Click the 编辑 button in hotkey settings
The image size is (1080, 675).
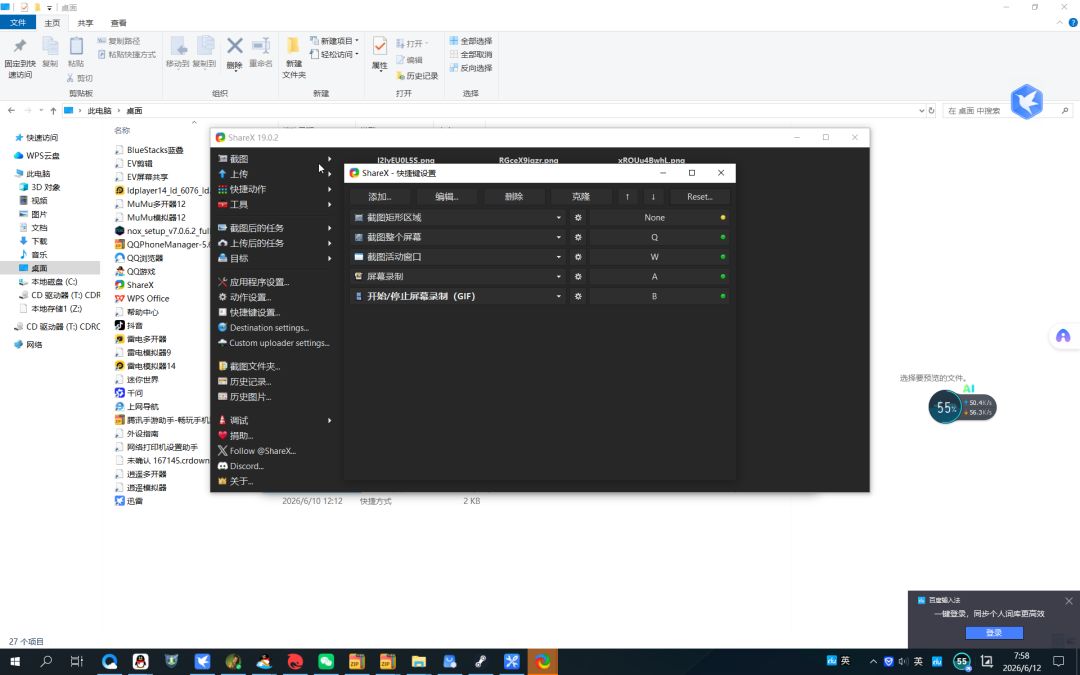click(446, 196)
